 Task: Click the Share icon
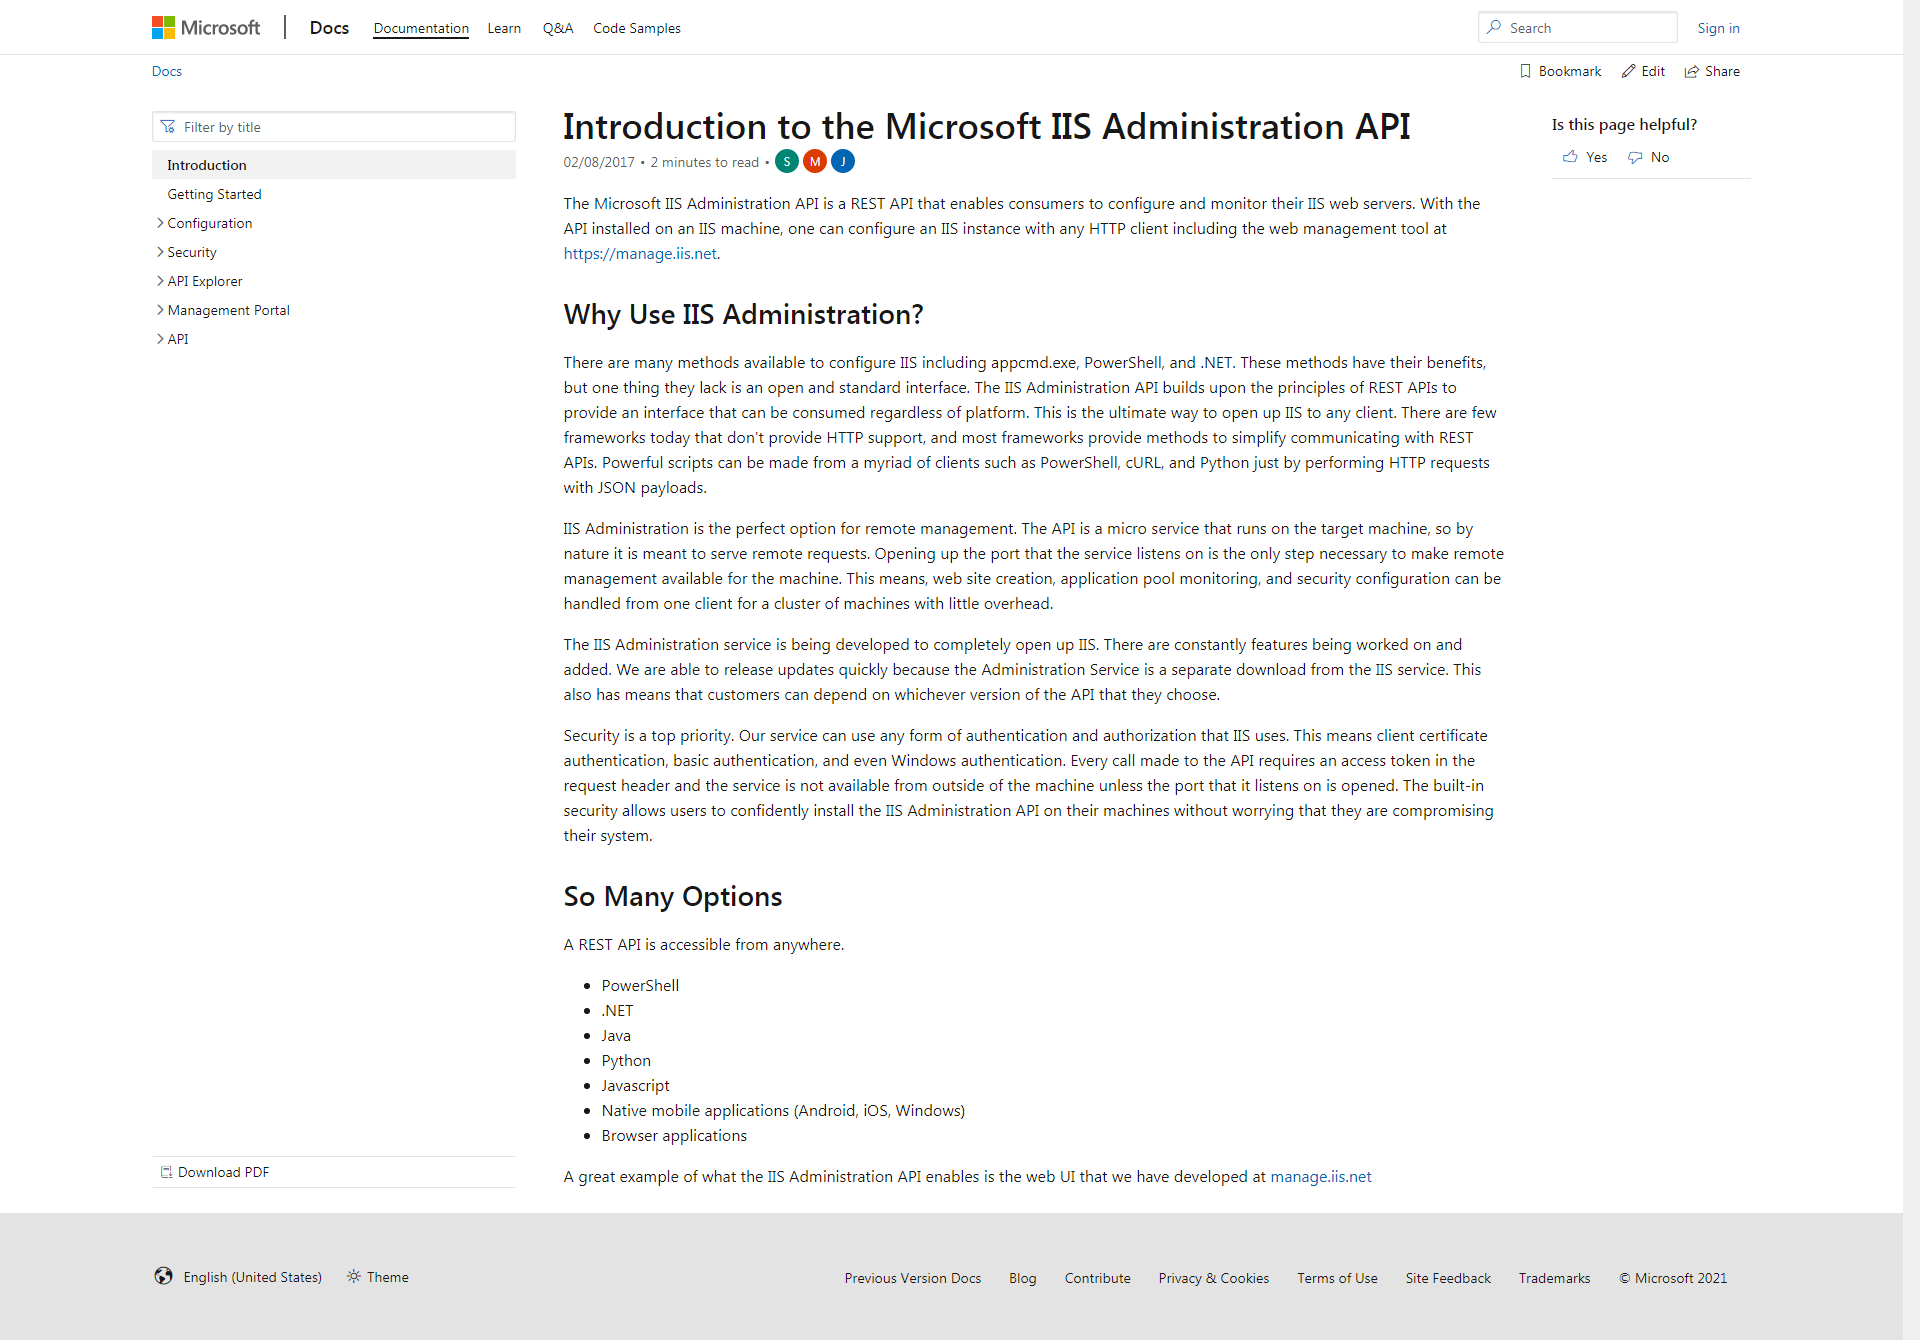(x=1692, y=71)
